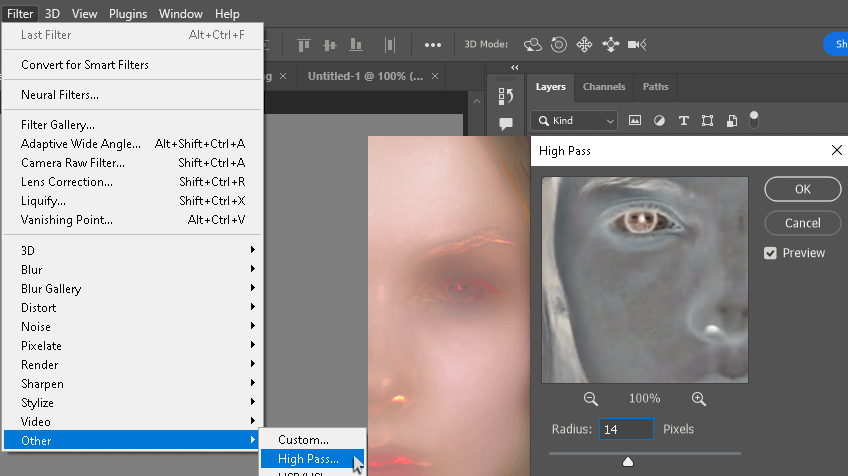
Task: Expand the 3D filter submenu
Action: coord(132,250)
